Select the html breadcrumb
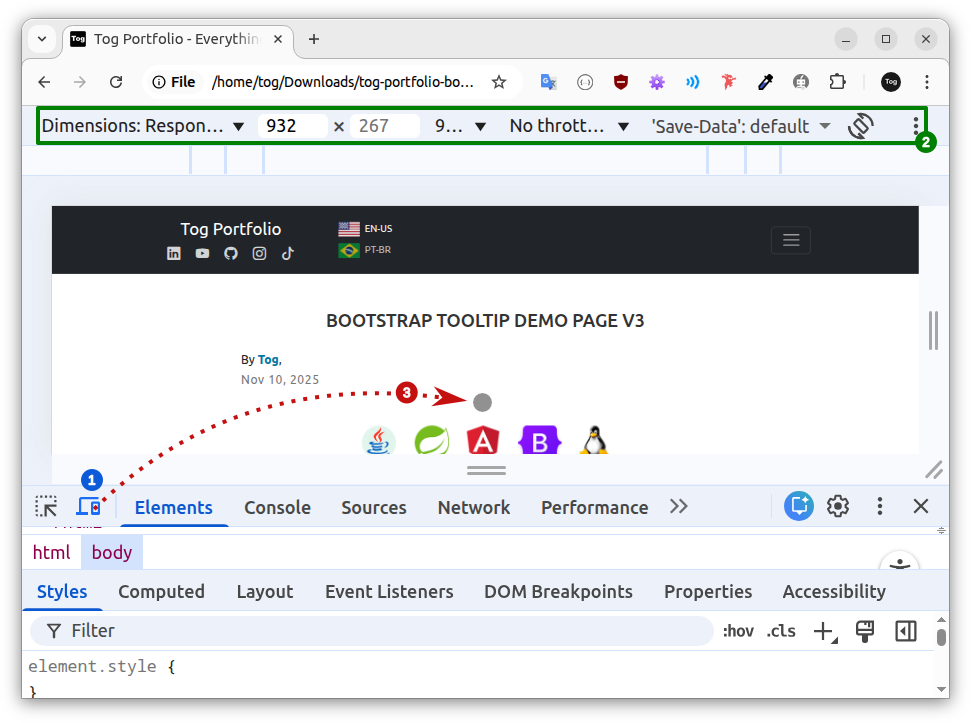Viewport: 971px width, 723px height. (x=51, y=552)
